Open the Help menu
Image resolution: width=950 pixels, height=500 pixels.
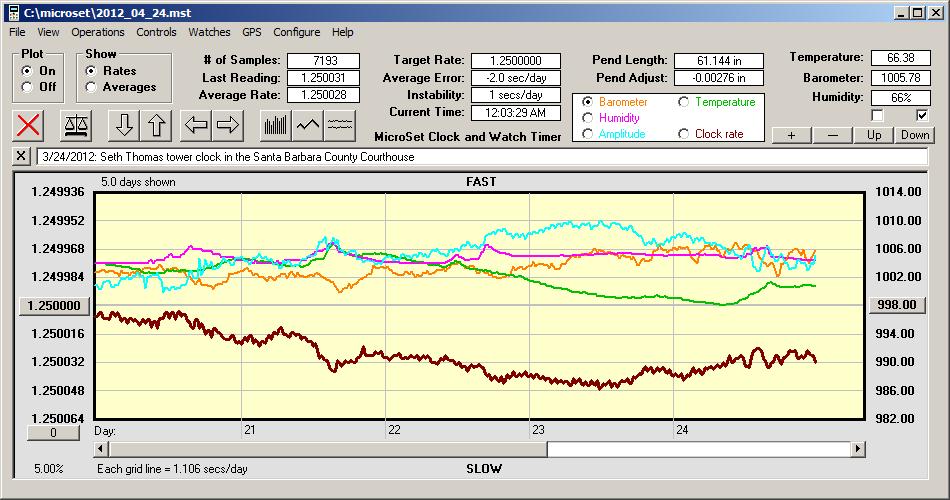tap(342, 32)
